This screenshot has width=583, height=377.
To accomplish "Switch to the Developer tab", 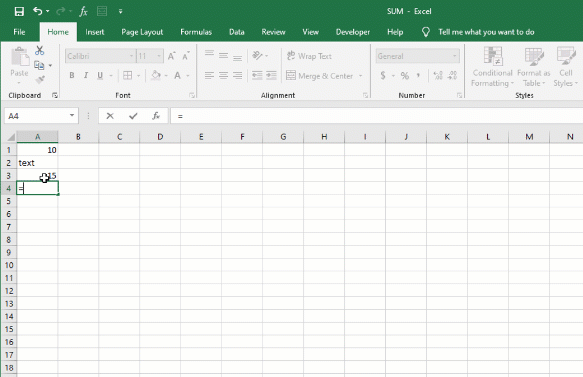I will coord(353,32).
